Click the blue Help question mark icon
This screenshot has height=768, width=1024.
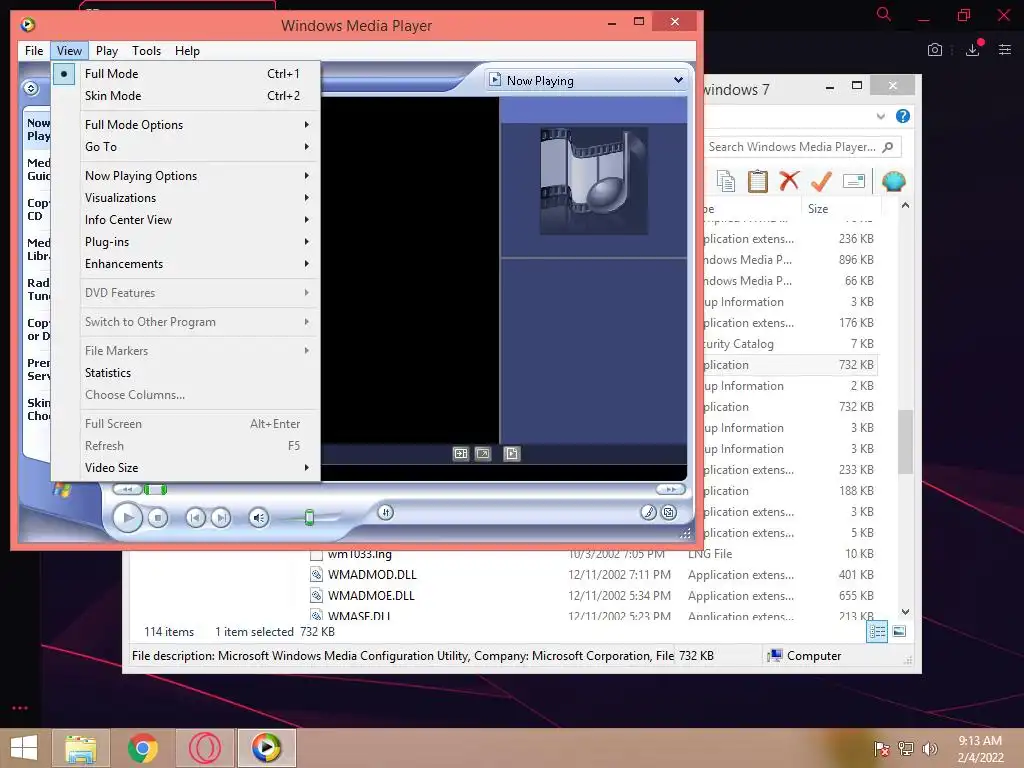[903, 116]
